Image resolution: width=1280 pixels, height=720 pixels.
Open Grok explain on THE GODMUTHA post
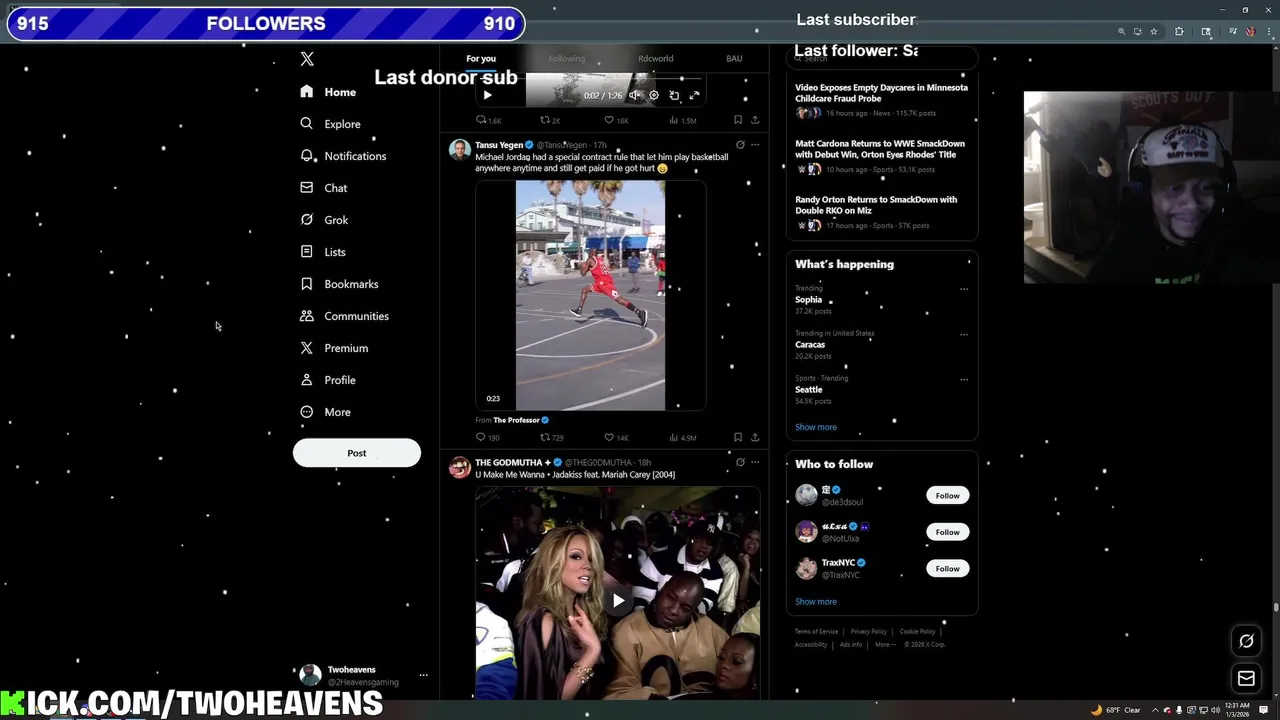[740, 462]
